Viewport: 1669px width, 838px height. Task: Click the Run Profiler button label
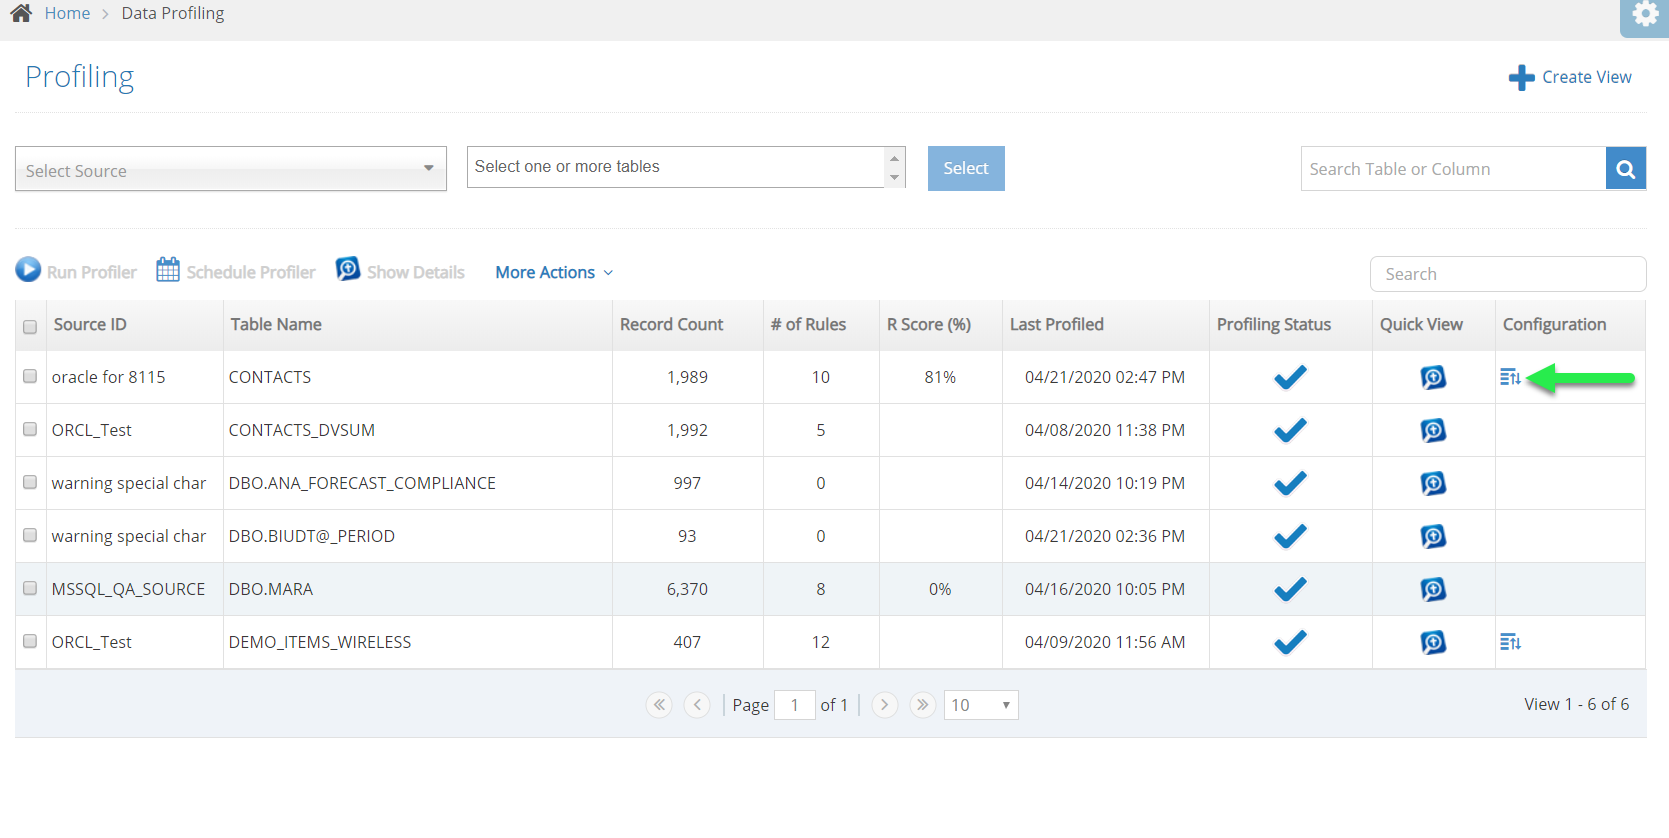tap(92, 272)
